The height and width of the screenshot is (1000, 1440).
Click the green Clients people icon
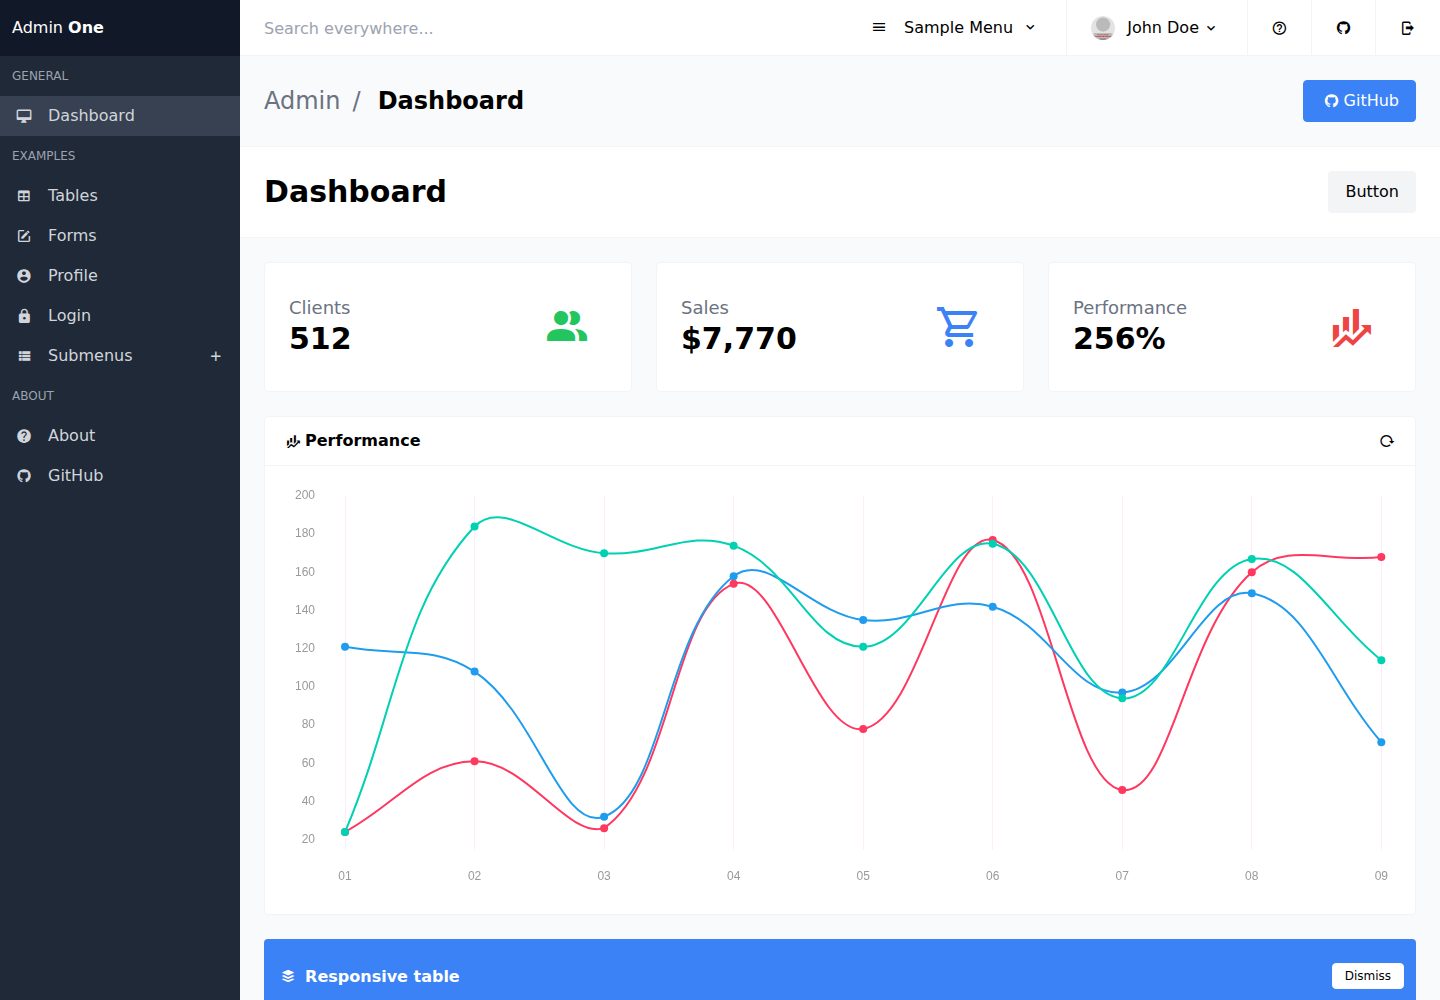point(567,327)
